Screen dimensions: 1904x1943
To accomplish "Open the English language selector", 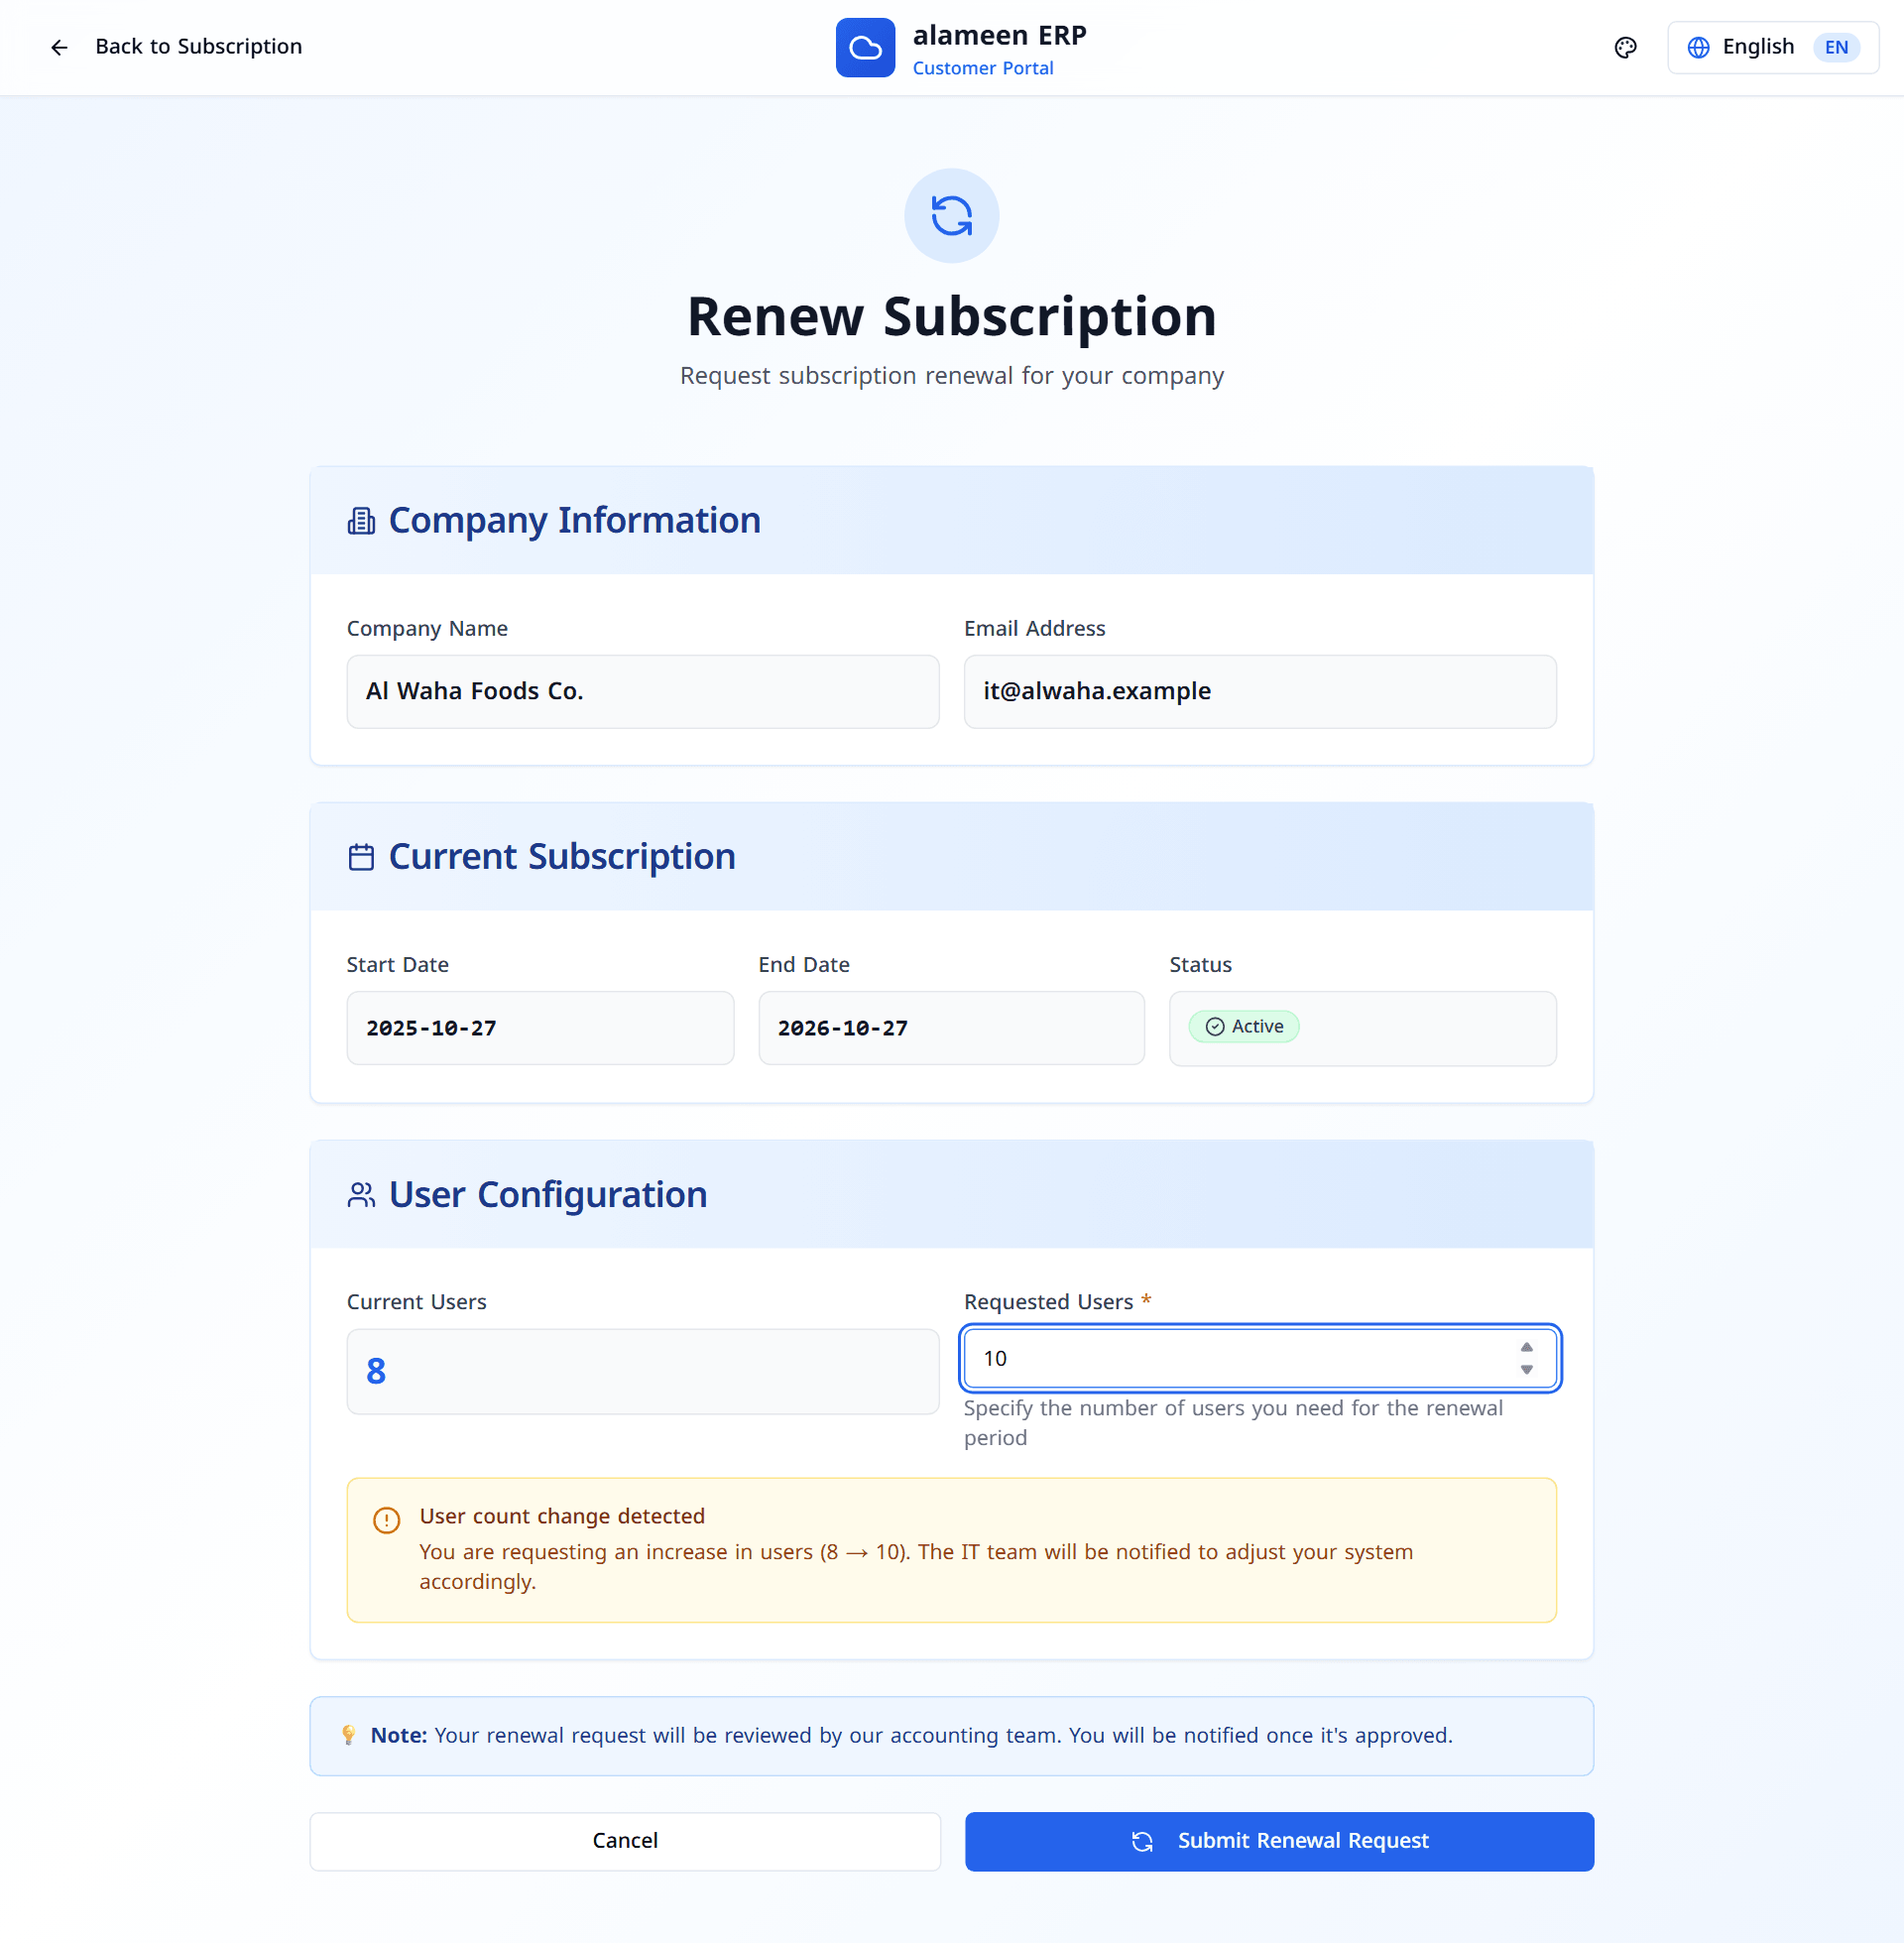I will (x=1772, y=47).
